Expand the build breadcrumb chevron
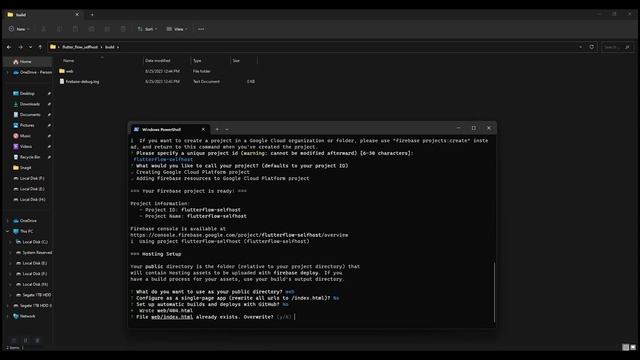 pyautogui.click(x=118, y=47)
